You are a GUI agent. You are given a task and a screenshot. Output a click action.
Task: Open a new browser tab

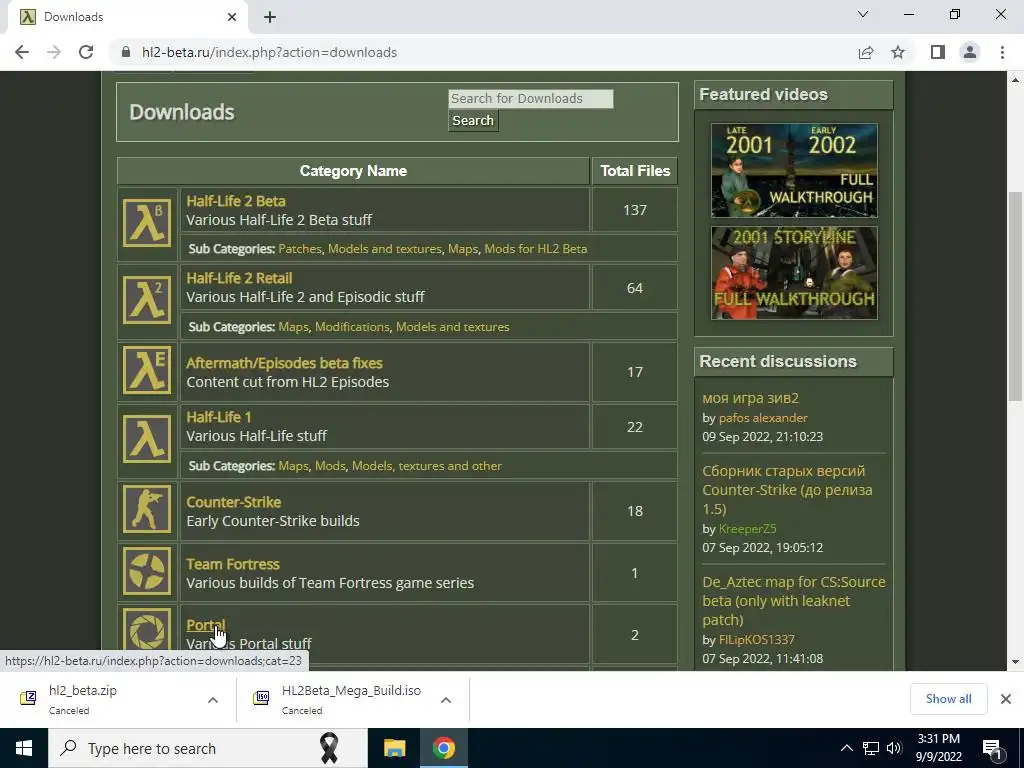[270, 18]
